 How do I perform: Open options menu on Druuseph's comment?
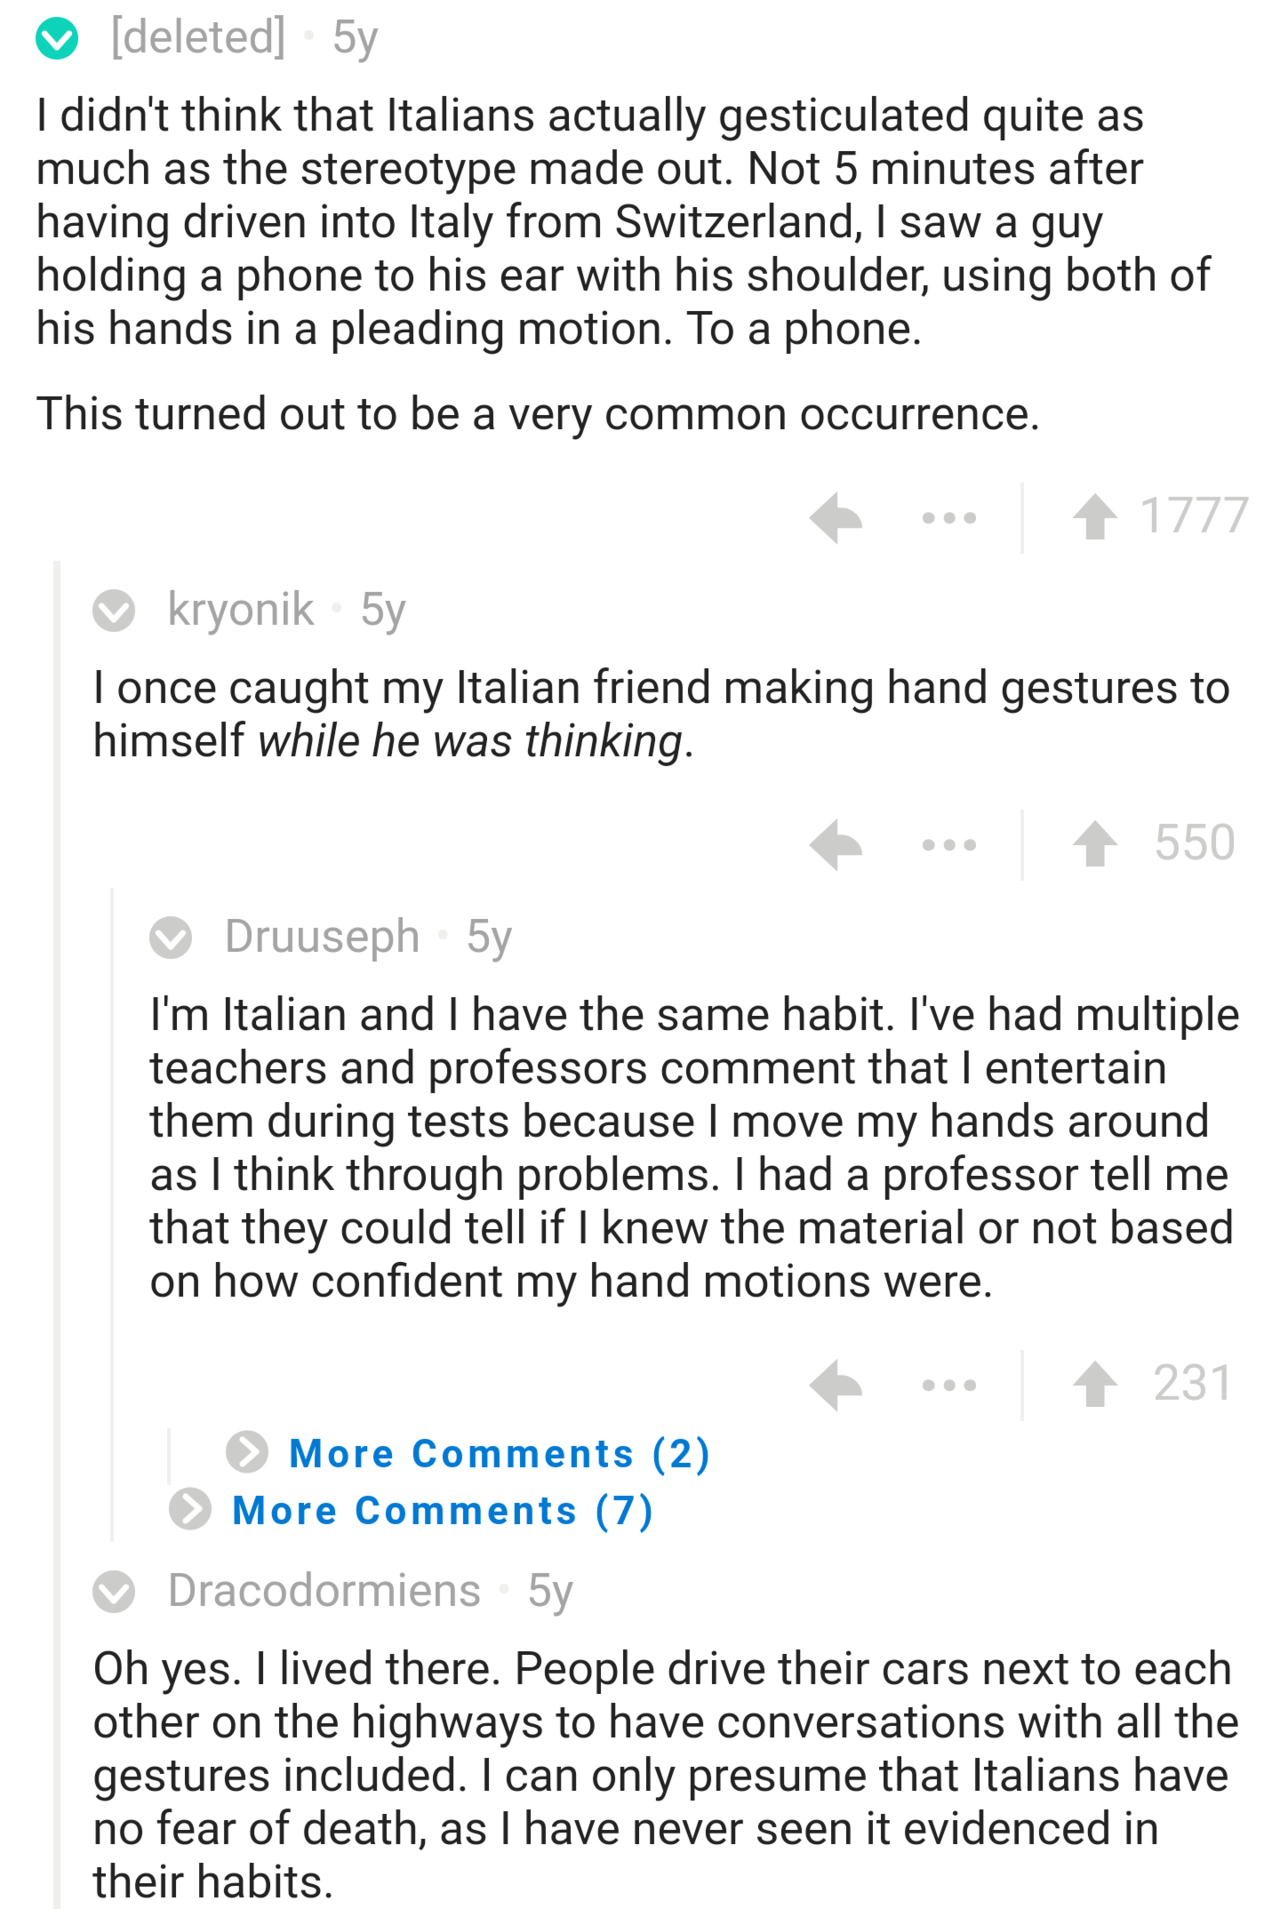point(949,1385)
